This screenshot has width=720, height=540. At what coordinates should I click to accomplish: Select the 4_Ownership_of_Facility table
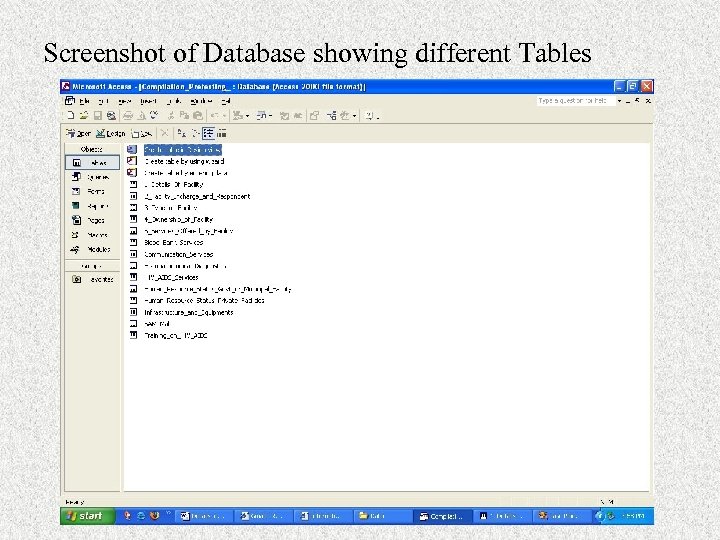coord(179,219)
